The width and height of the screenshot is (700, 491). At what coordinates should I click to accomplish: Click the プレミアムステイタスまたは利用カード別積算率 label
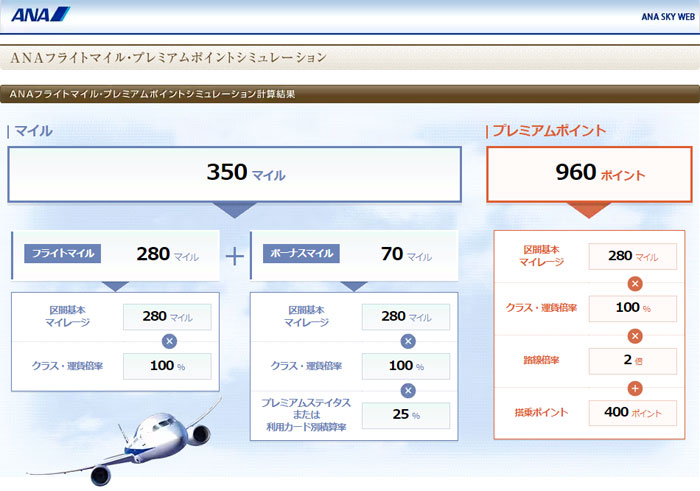[x=306, y=415]
